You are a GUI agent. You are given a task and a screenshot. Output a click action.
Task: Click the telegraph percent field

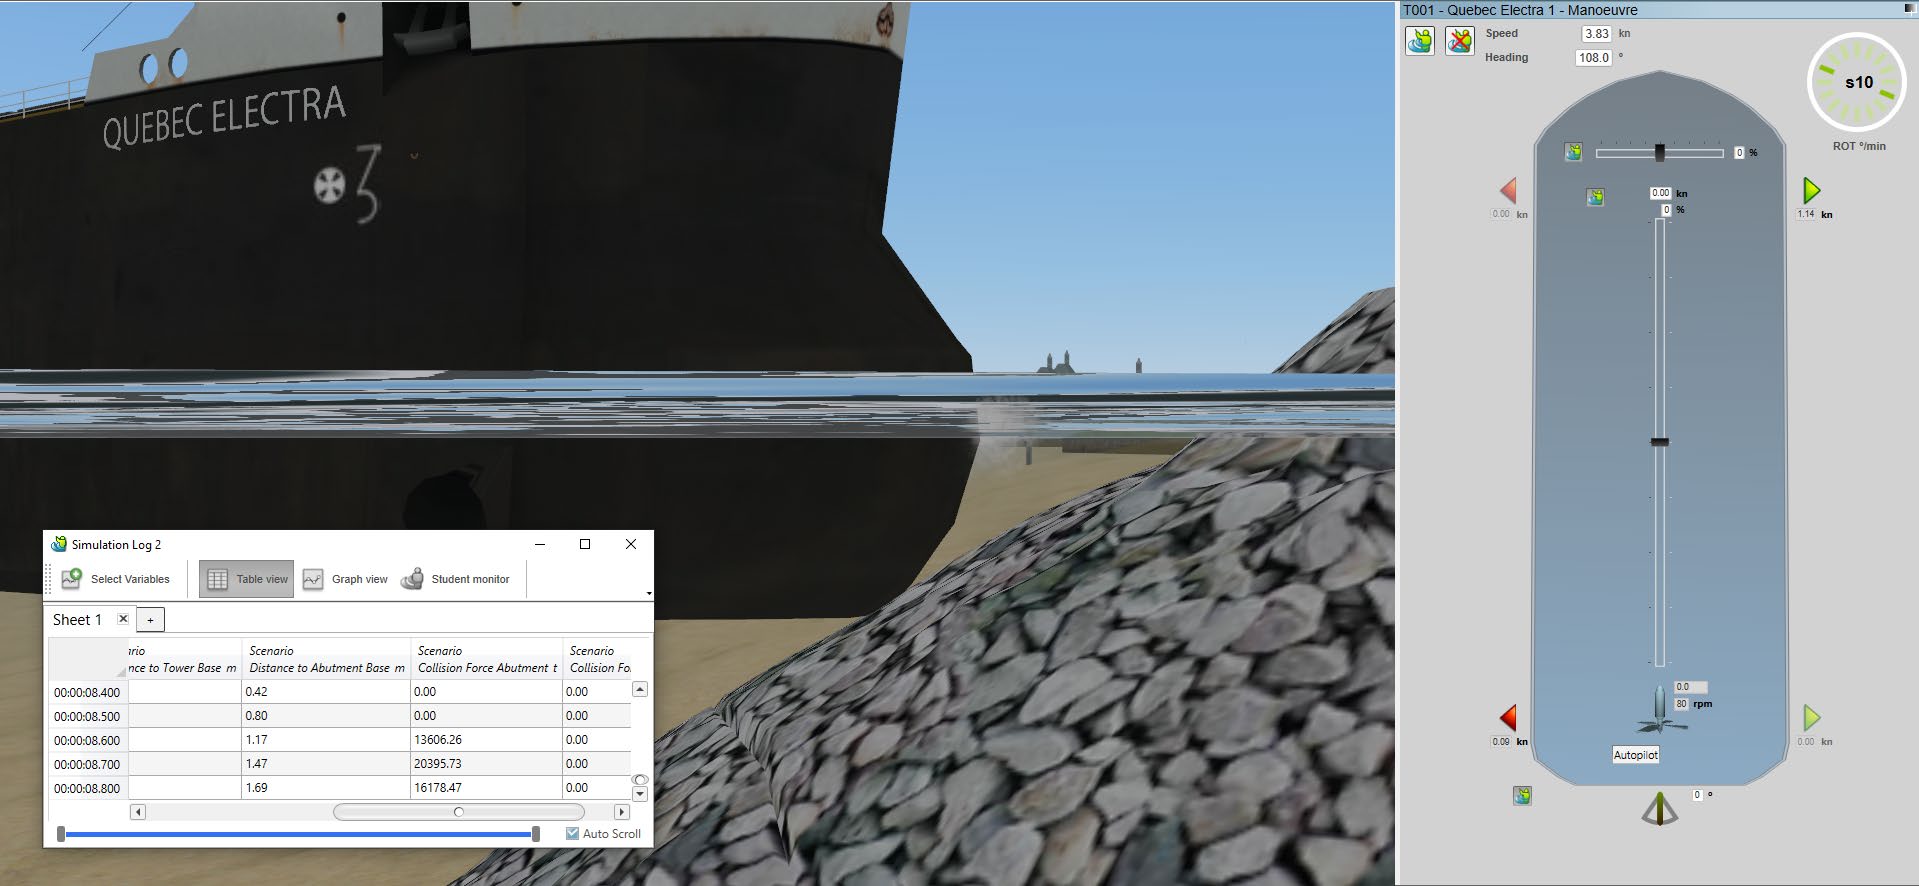click(1667, 210)
